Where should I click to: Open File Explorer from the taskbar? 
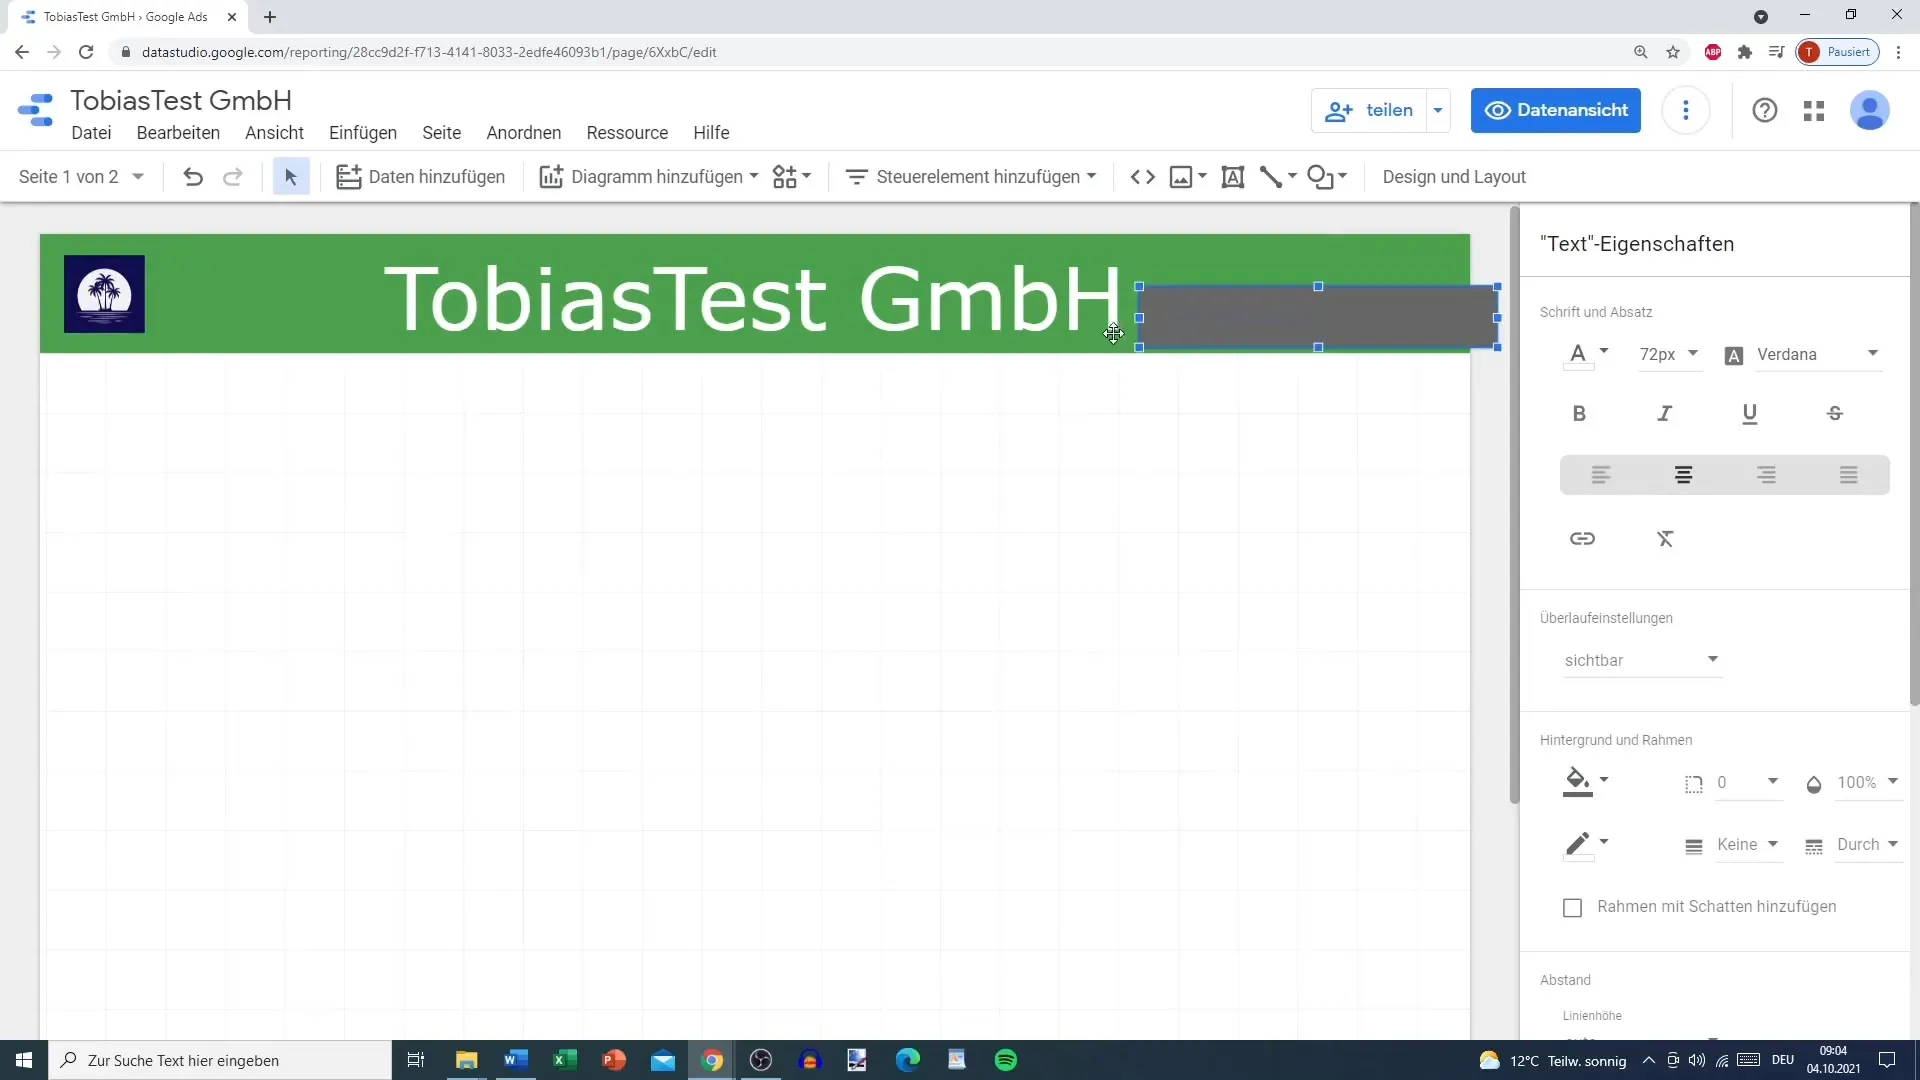pyautogui.click(x=467, y=1060)
